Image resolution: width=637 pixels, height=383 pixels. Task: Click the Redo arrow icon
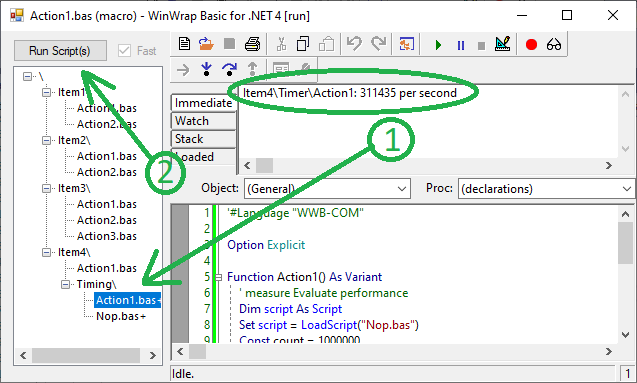[379, 44]
